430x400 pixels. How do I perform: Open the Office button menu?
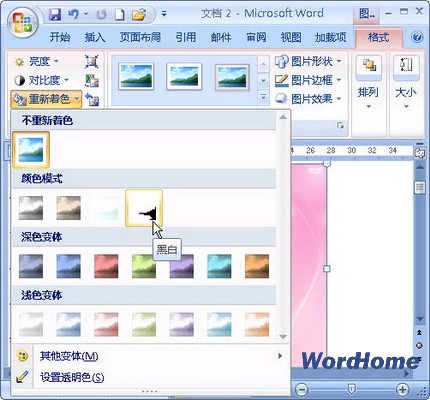pos(22,22)
